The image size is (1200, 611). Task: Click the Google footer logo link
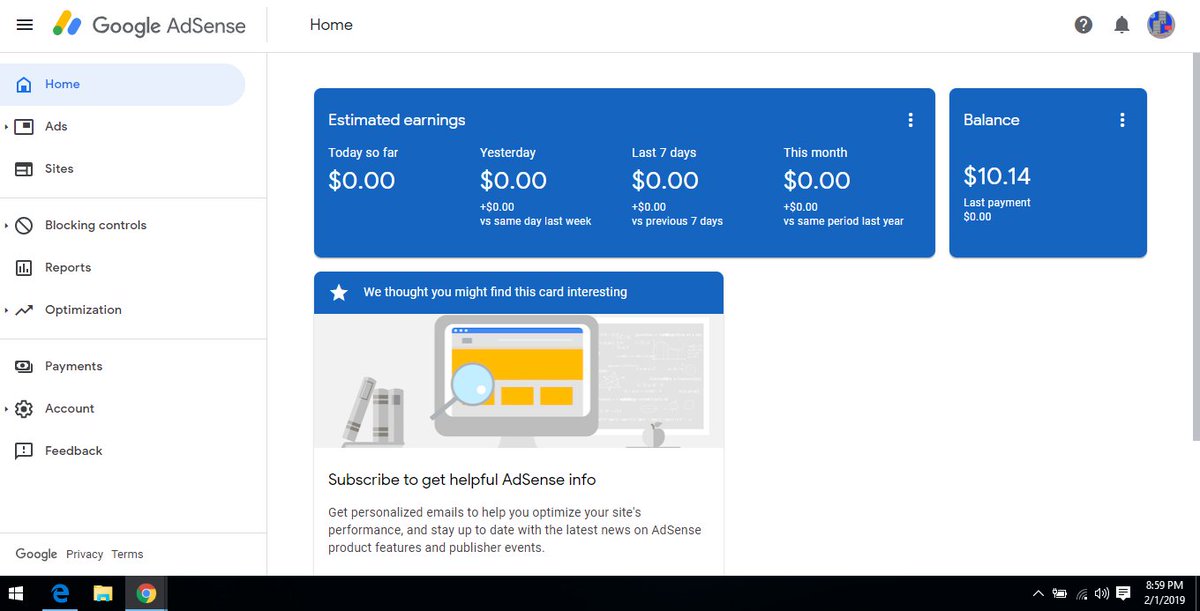tap(36, 554)
